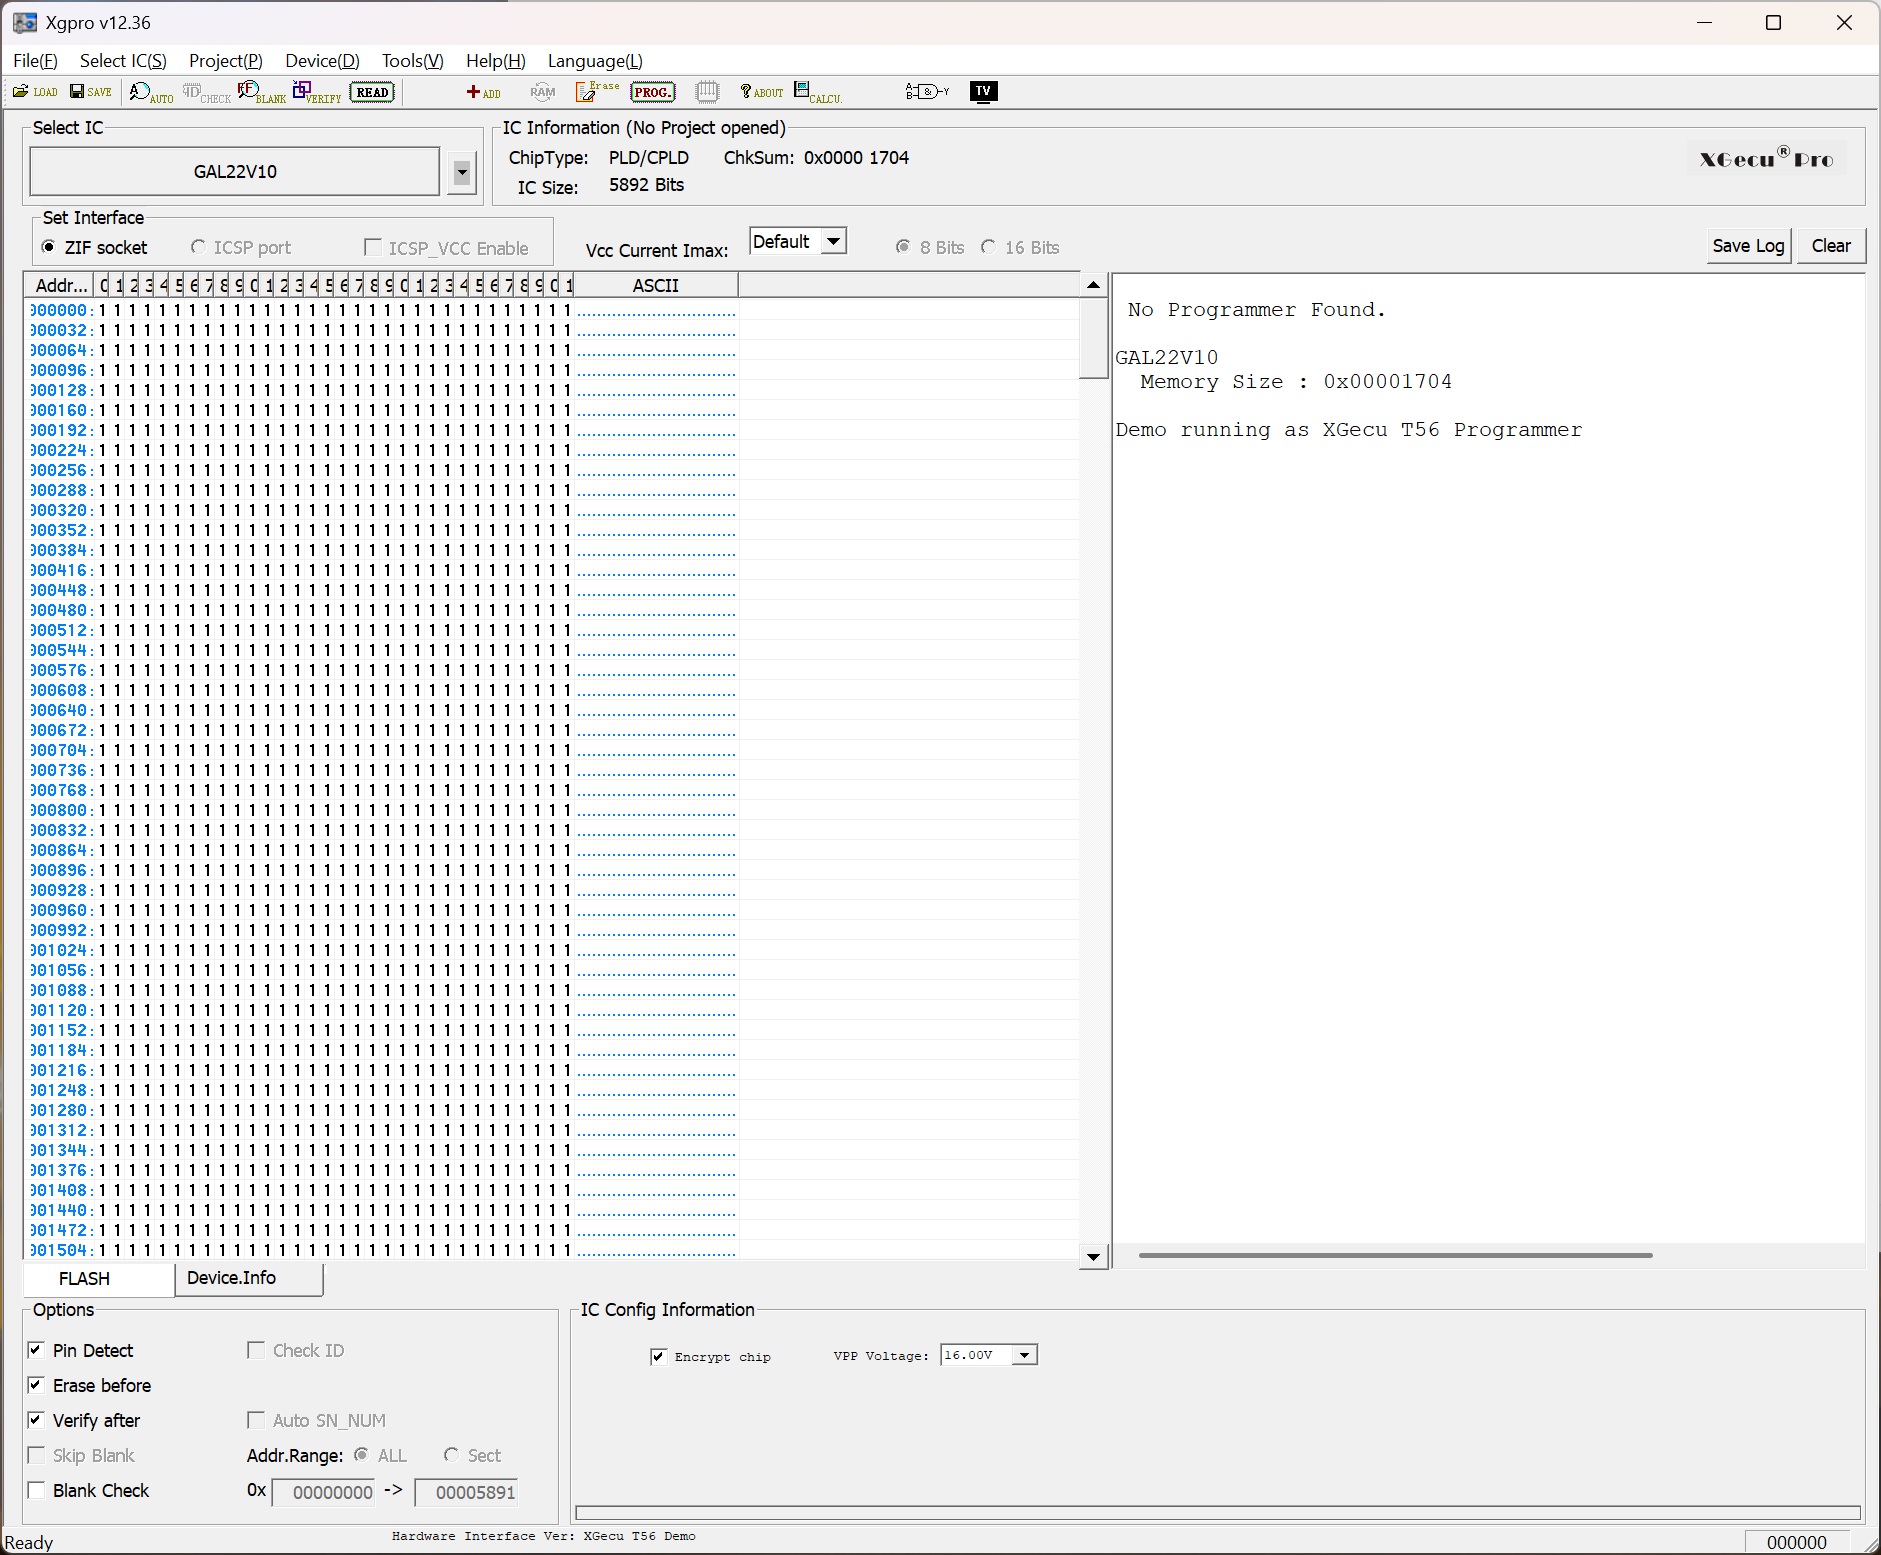Open the Select IC dropdown arrow
Viewport: 1881px width, 1555px height.
pos(461,172)
